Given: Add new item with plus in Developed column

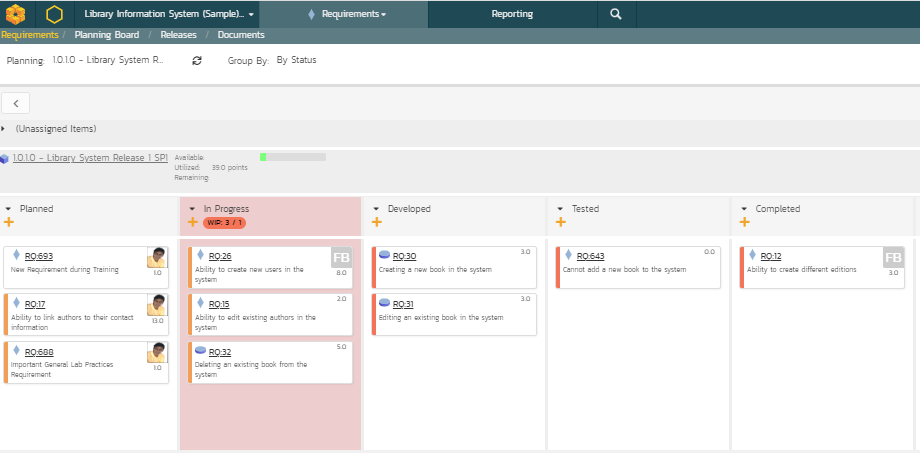Looking at the screenshot, I should (x=376, y=222).
